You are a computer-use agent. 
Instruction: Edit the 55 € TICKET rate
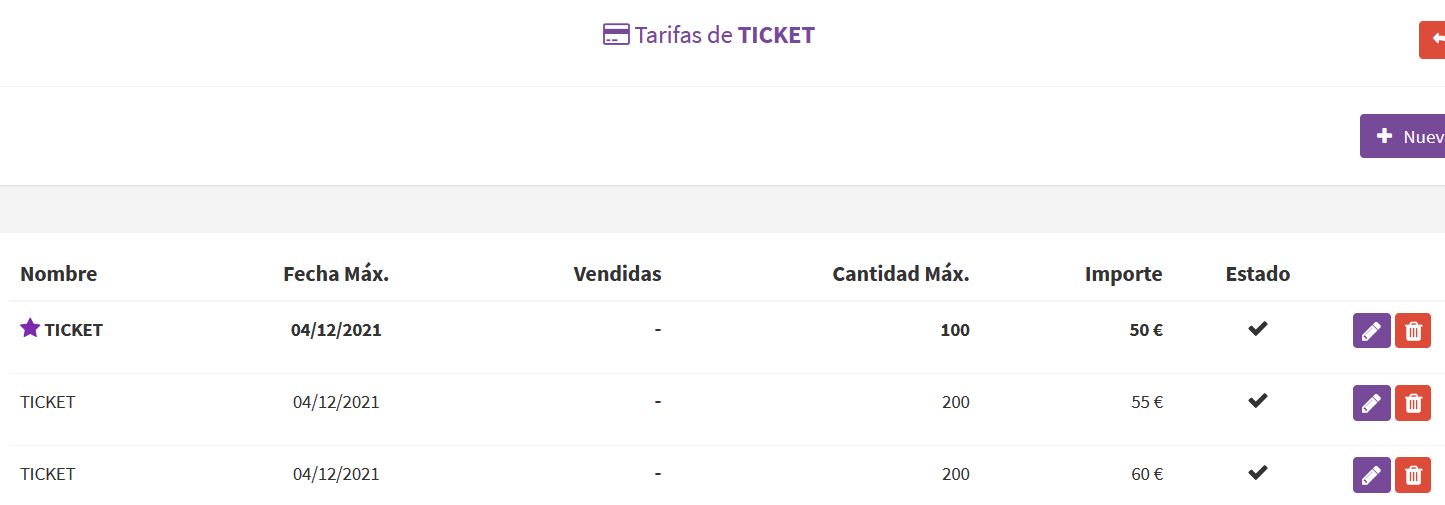[1371, 402]
